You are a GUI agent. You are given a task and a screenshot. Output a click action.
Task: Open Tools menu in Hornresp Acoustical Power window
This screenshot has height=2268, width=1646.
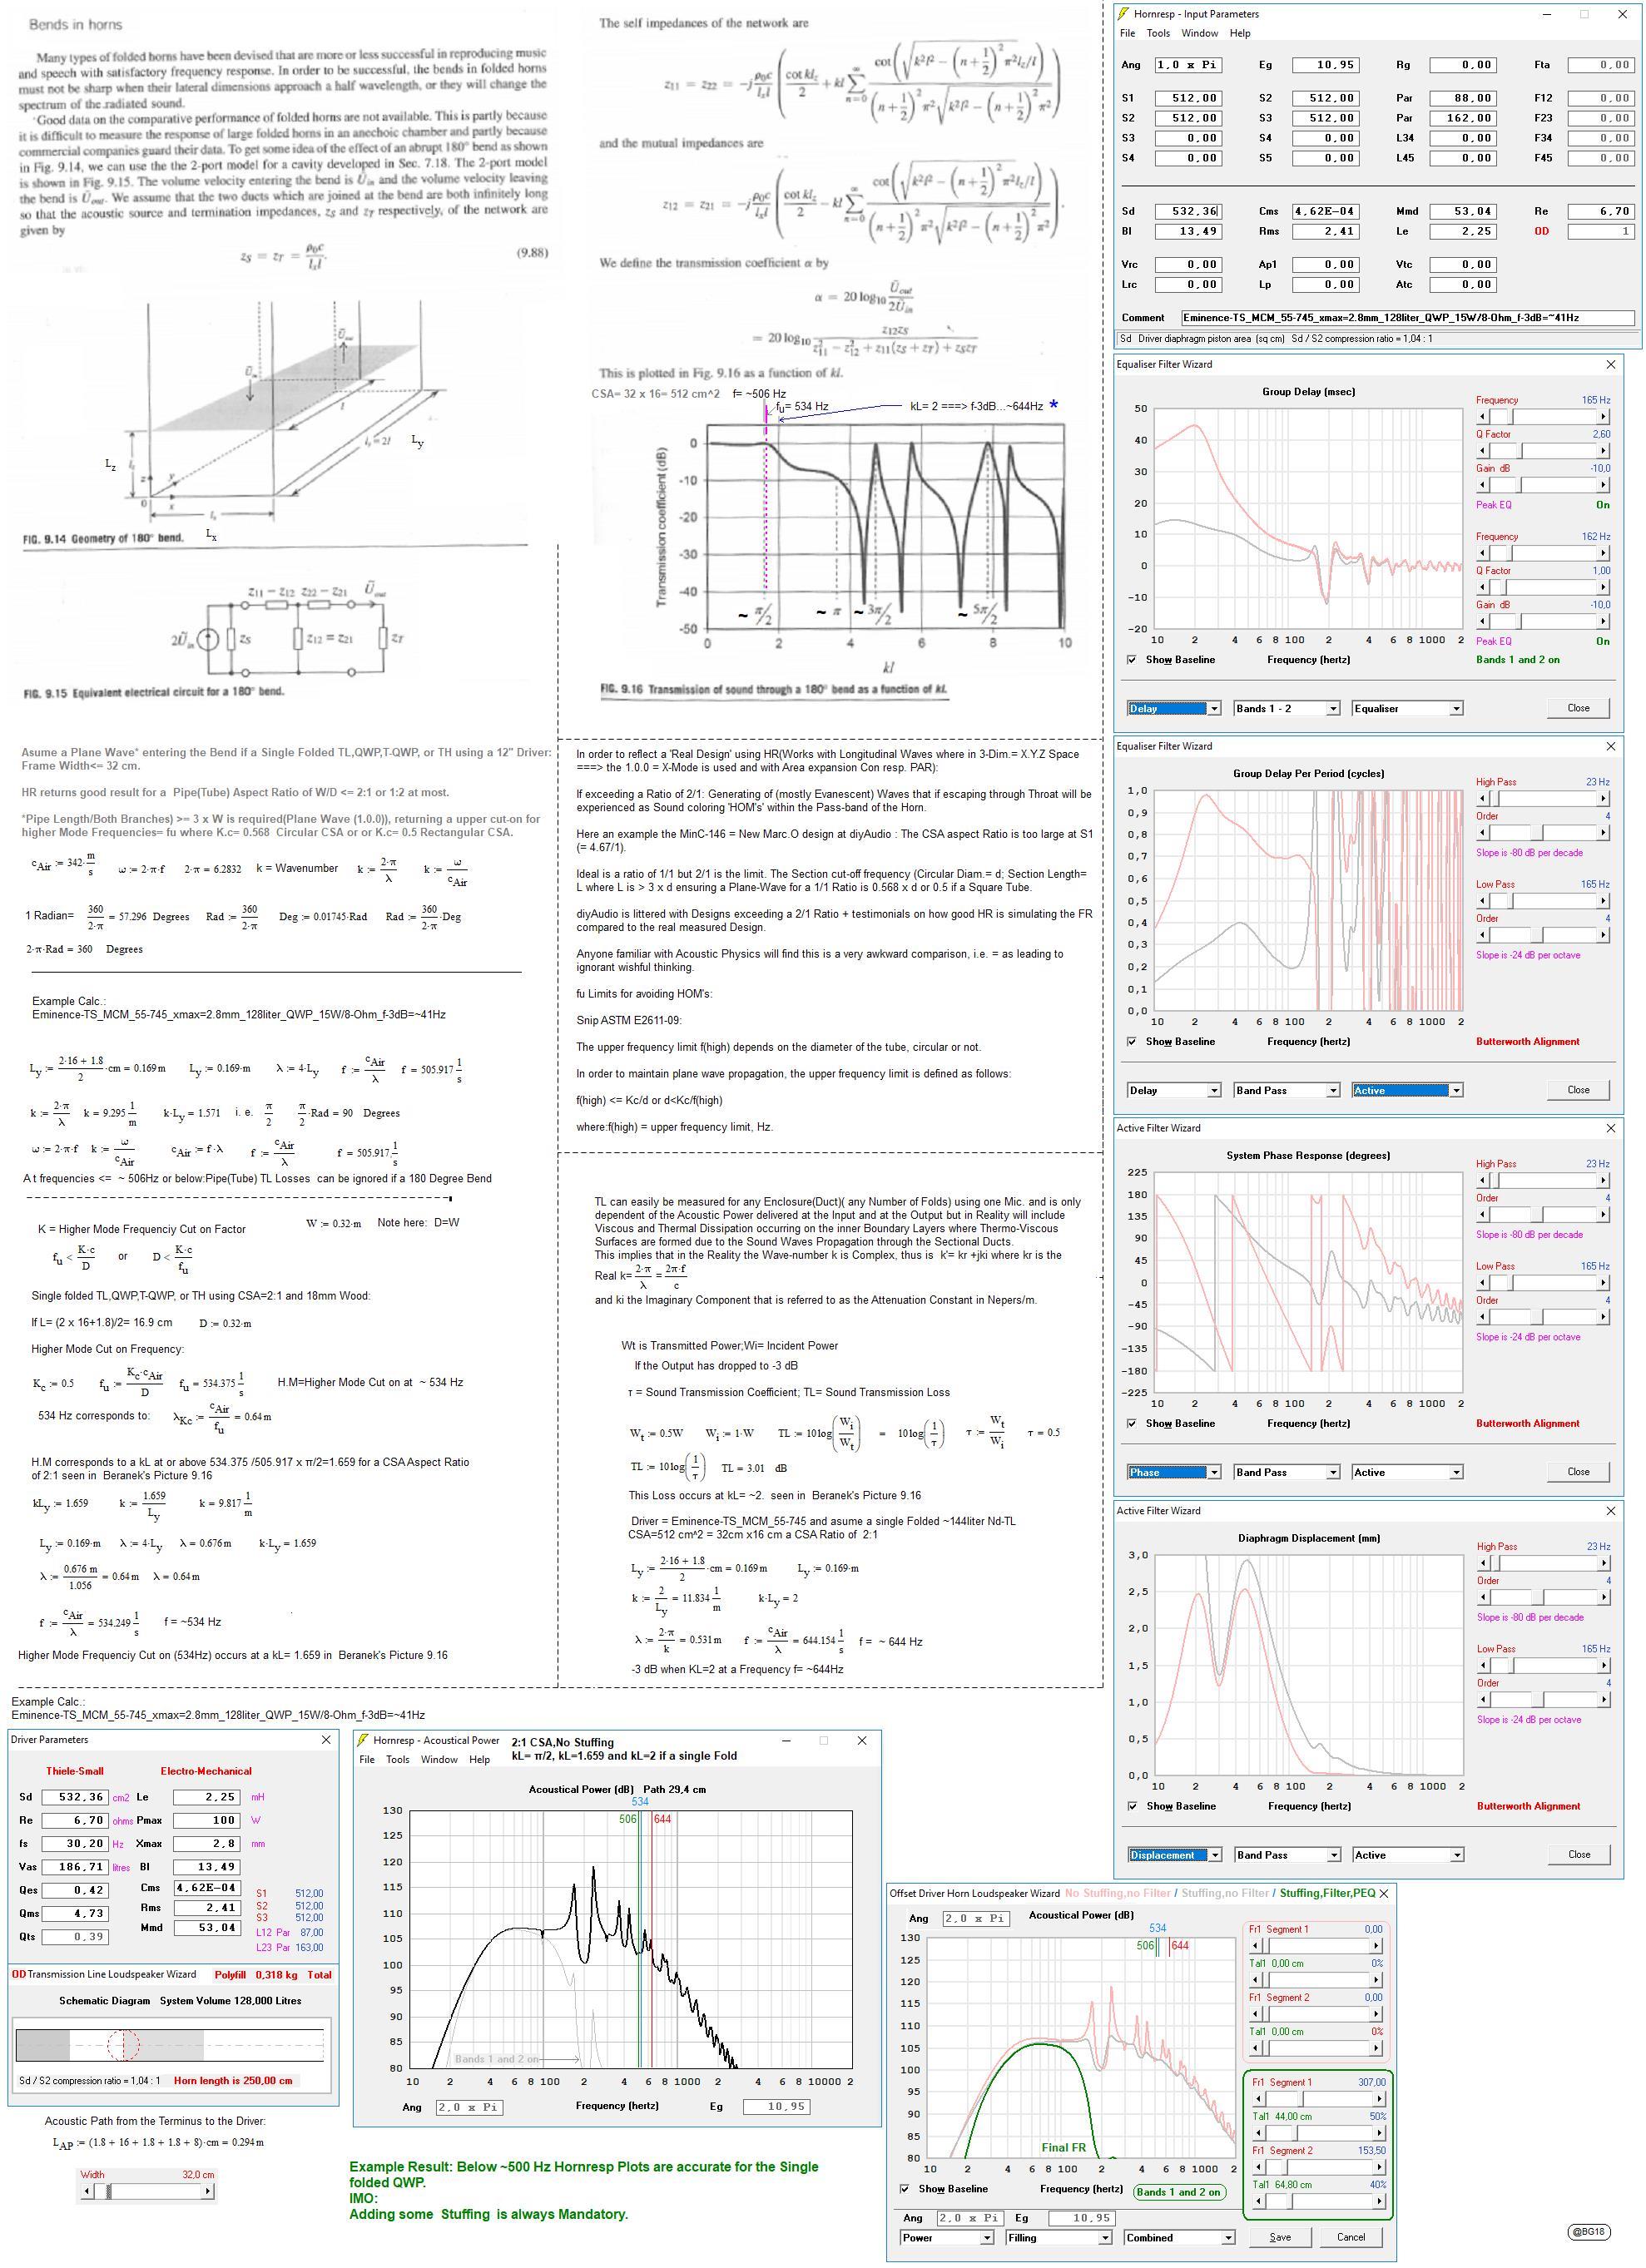click(x=398, y=1759)
